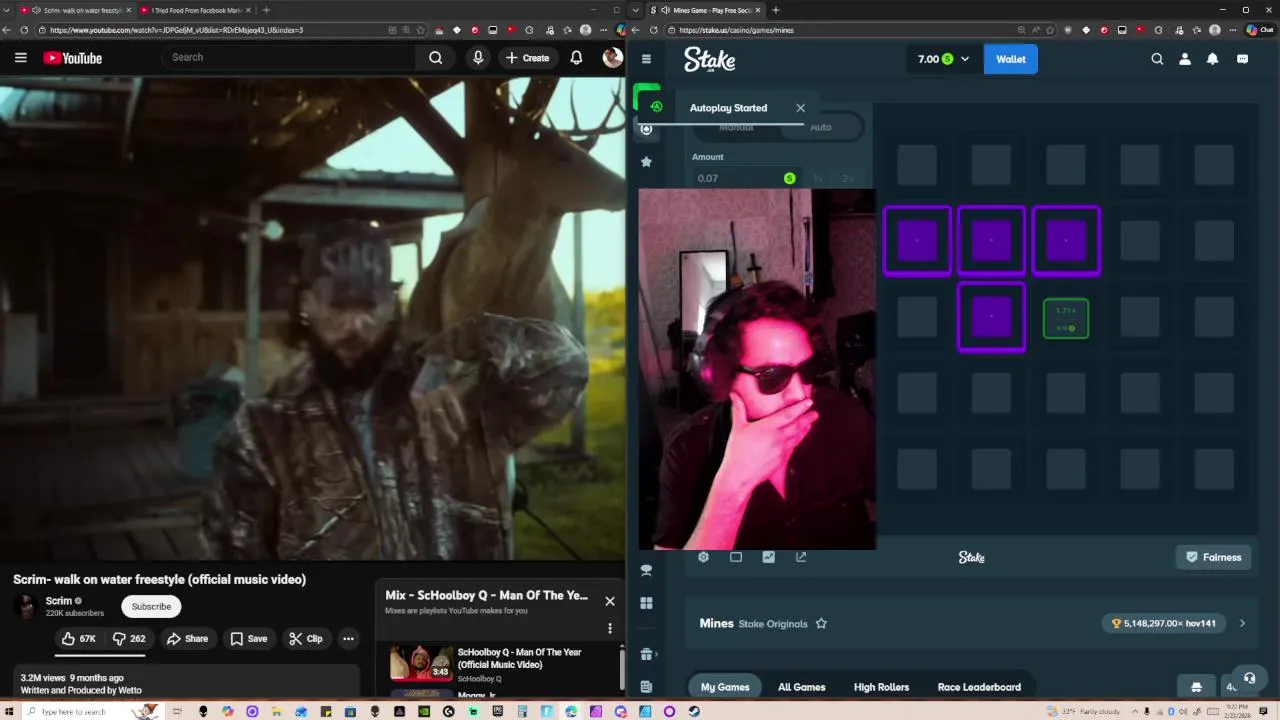
Task: Toggle ghost mode incognito button
Action: (1196, 687)
